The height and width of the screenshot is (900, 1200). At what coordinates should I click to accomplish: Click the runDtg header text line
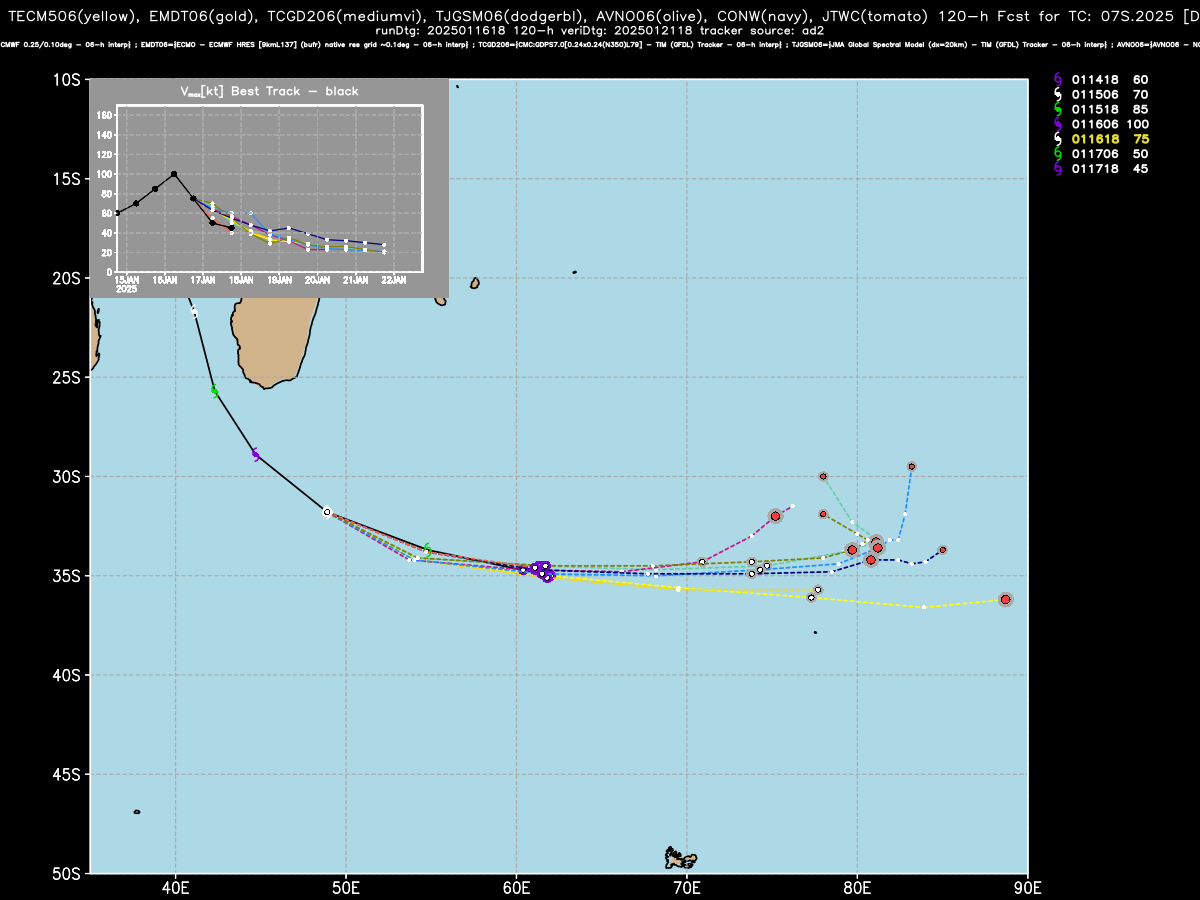coord(600,30)
